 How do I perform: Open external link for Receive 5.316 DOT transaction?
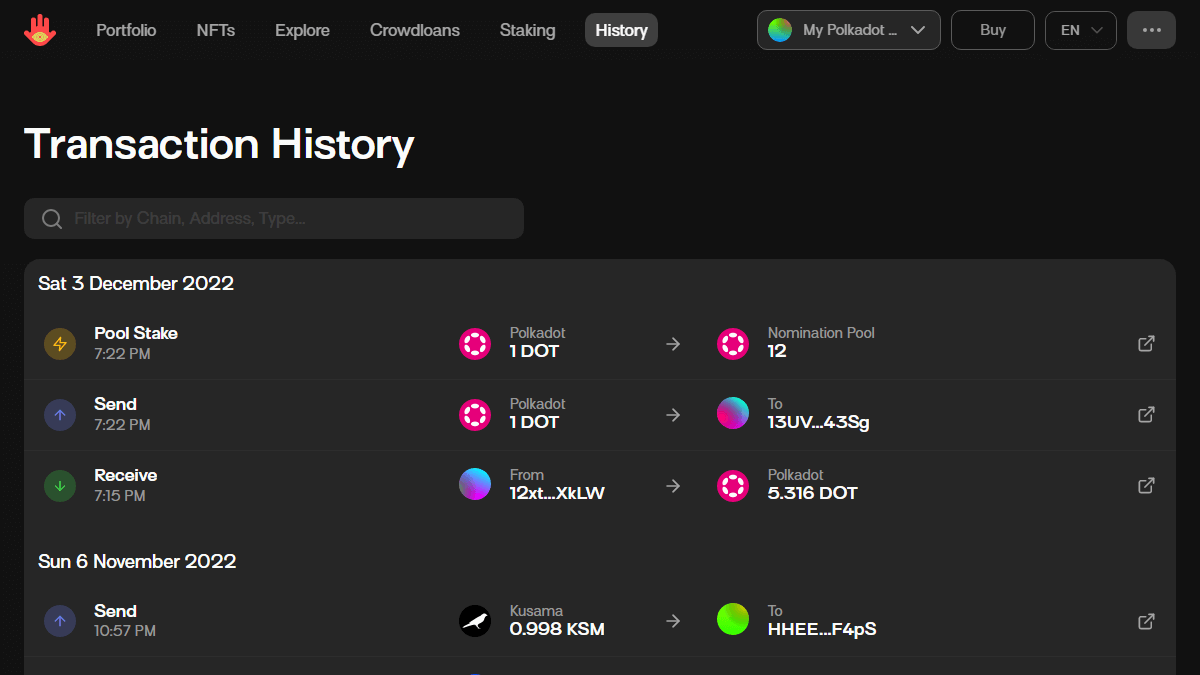pyautogui.click(x=1146, y=485)
